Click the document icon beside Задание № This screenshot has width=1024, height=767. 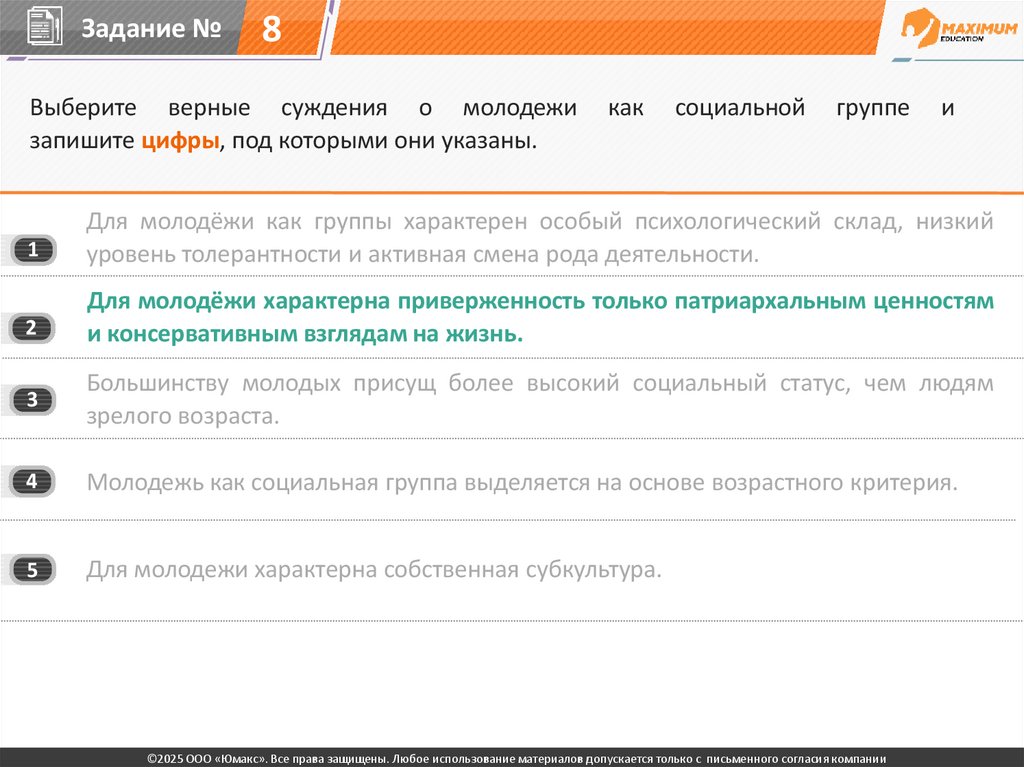click(45, 27)
